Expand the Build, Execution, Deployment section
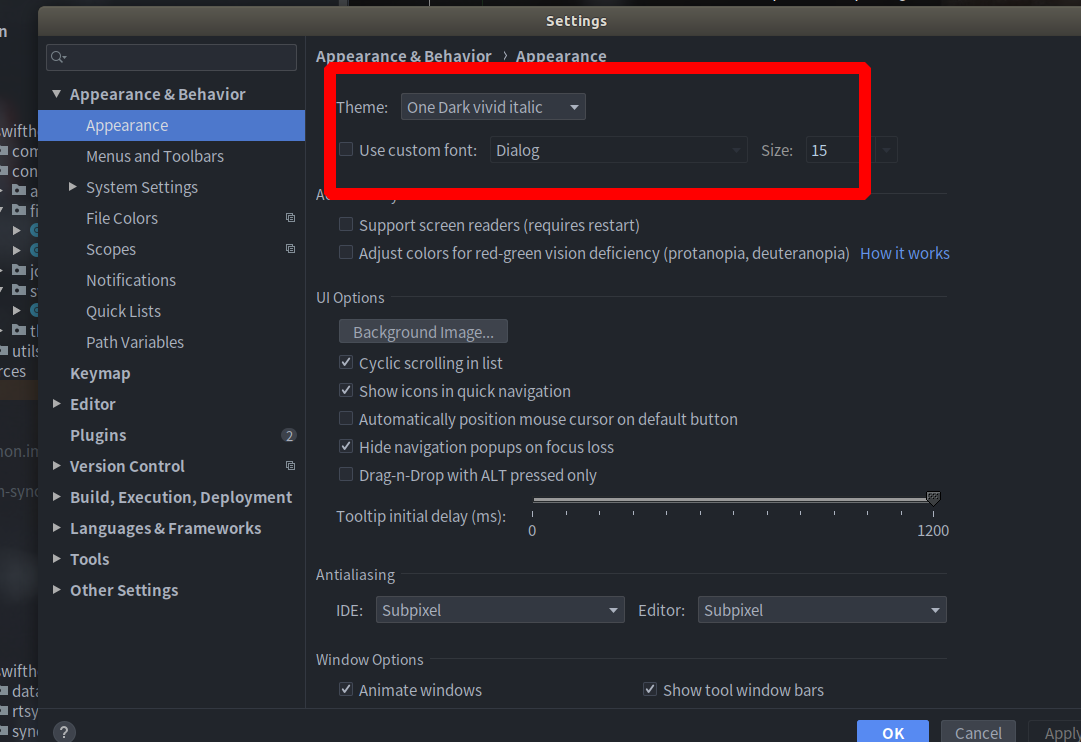1081x742 pixels. (x=57, y=497)
